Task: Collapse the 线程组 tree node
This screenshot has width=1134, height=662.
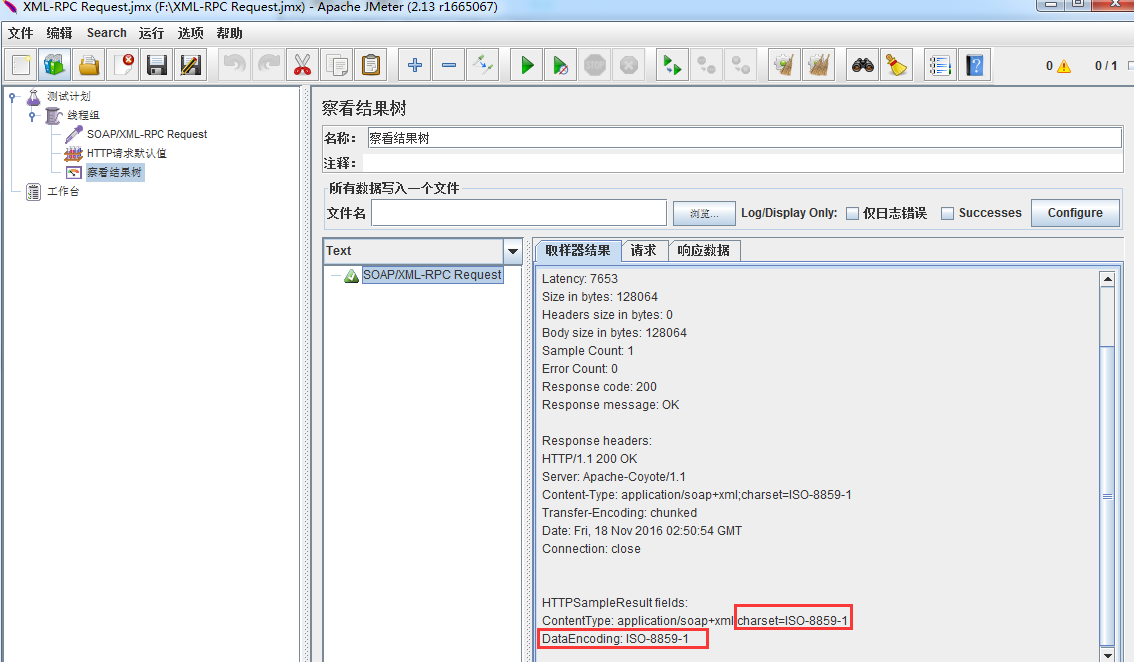Action: (x=32, y=115)
